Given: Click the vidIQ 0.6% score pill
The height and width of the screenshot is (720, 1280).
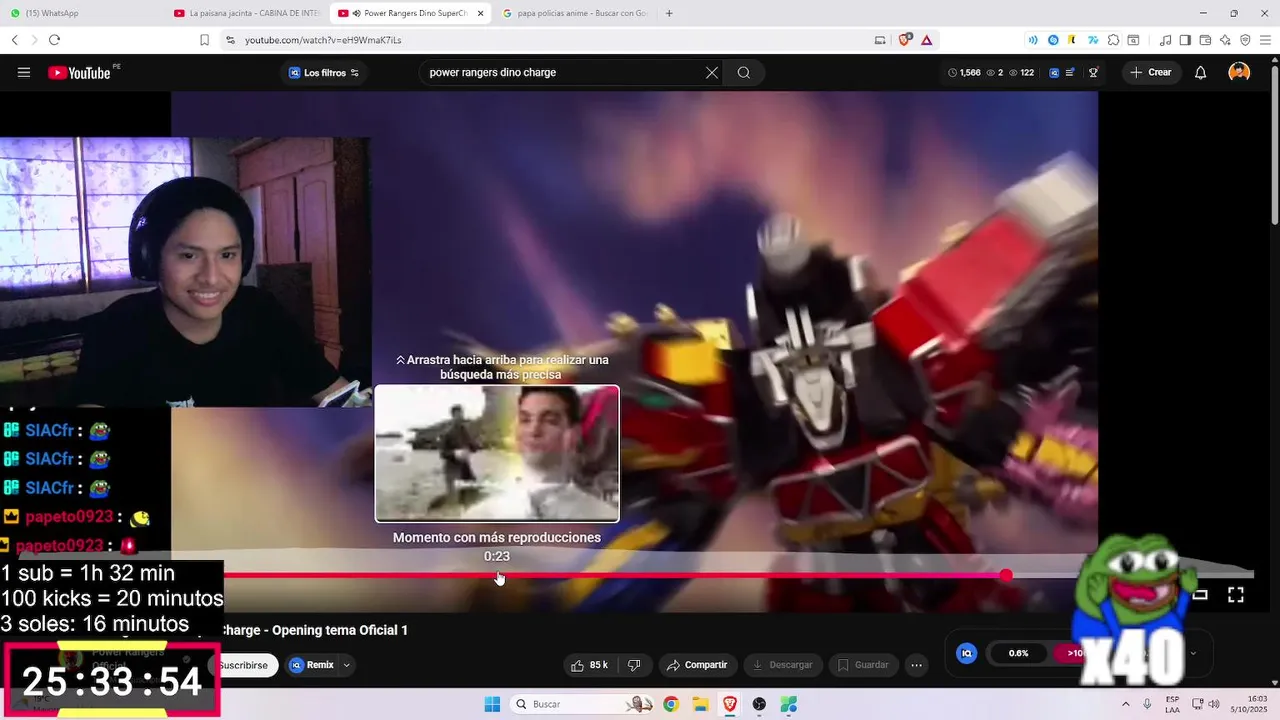Looking at the screenshot, I should [x=1018, y=653].
